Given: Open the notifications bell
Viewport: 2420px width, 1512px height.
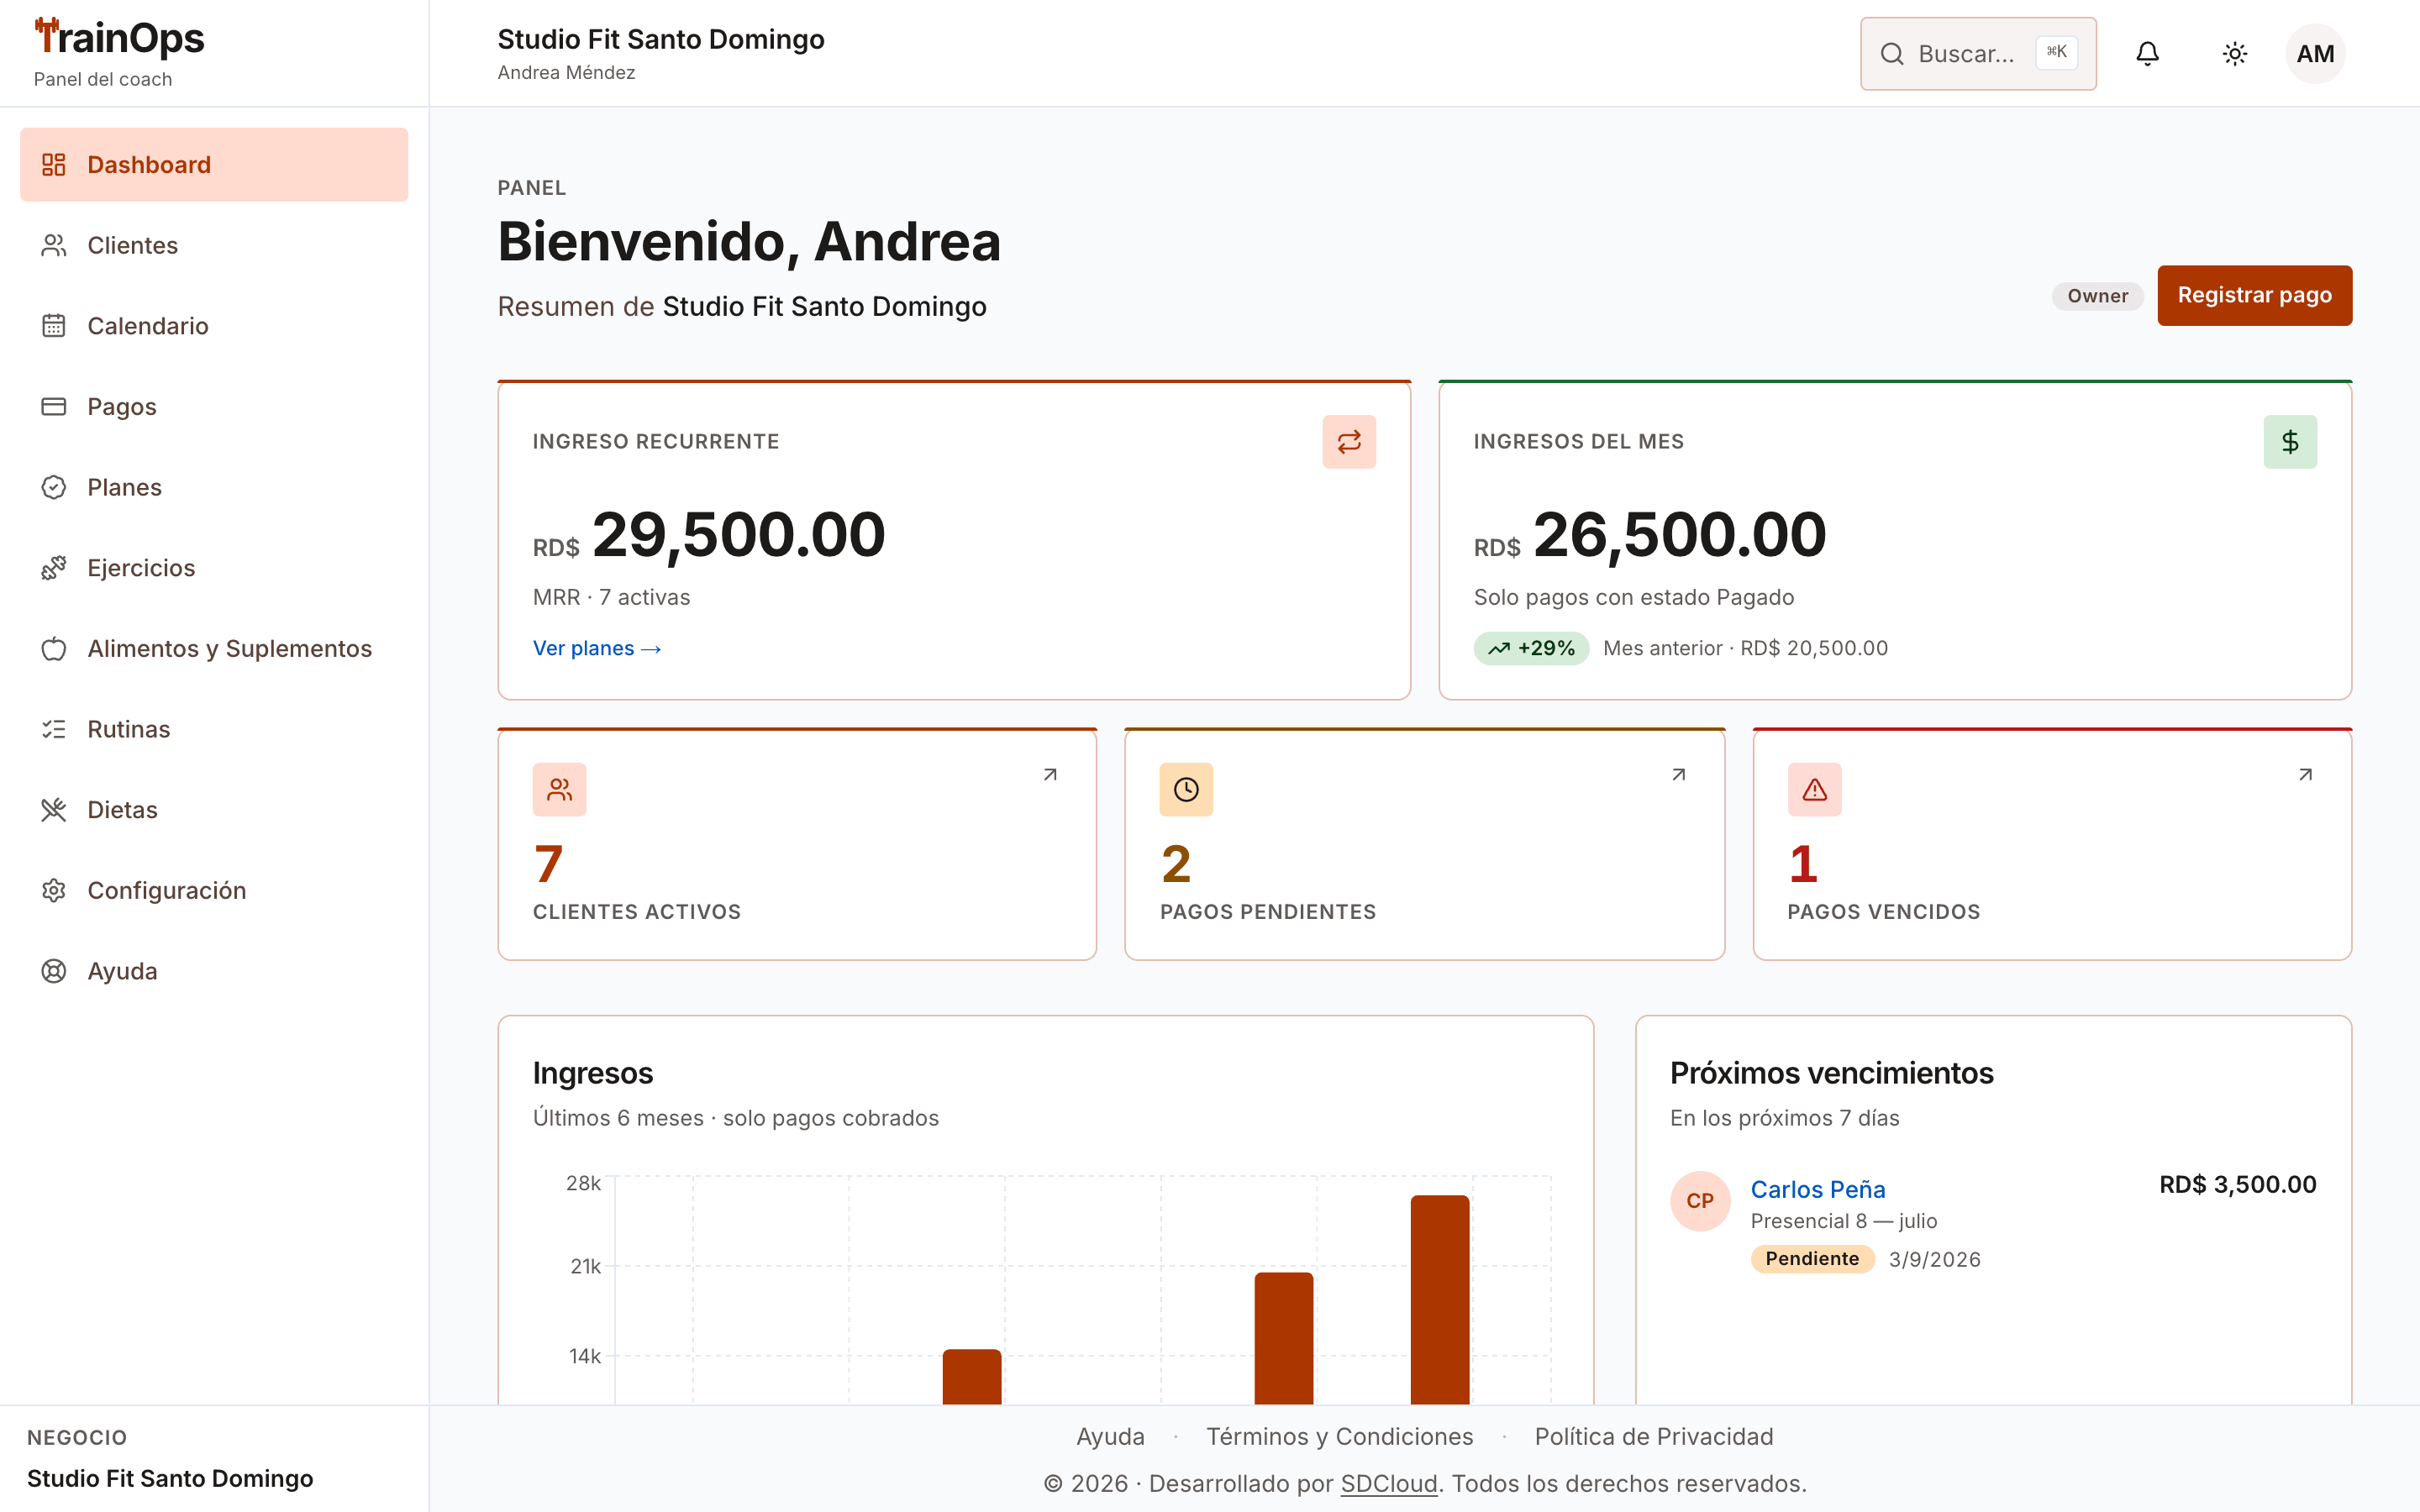Looking at the screenshot, I should tap(2147, 54).
